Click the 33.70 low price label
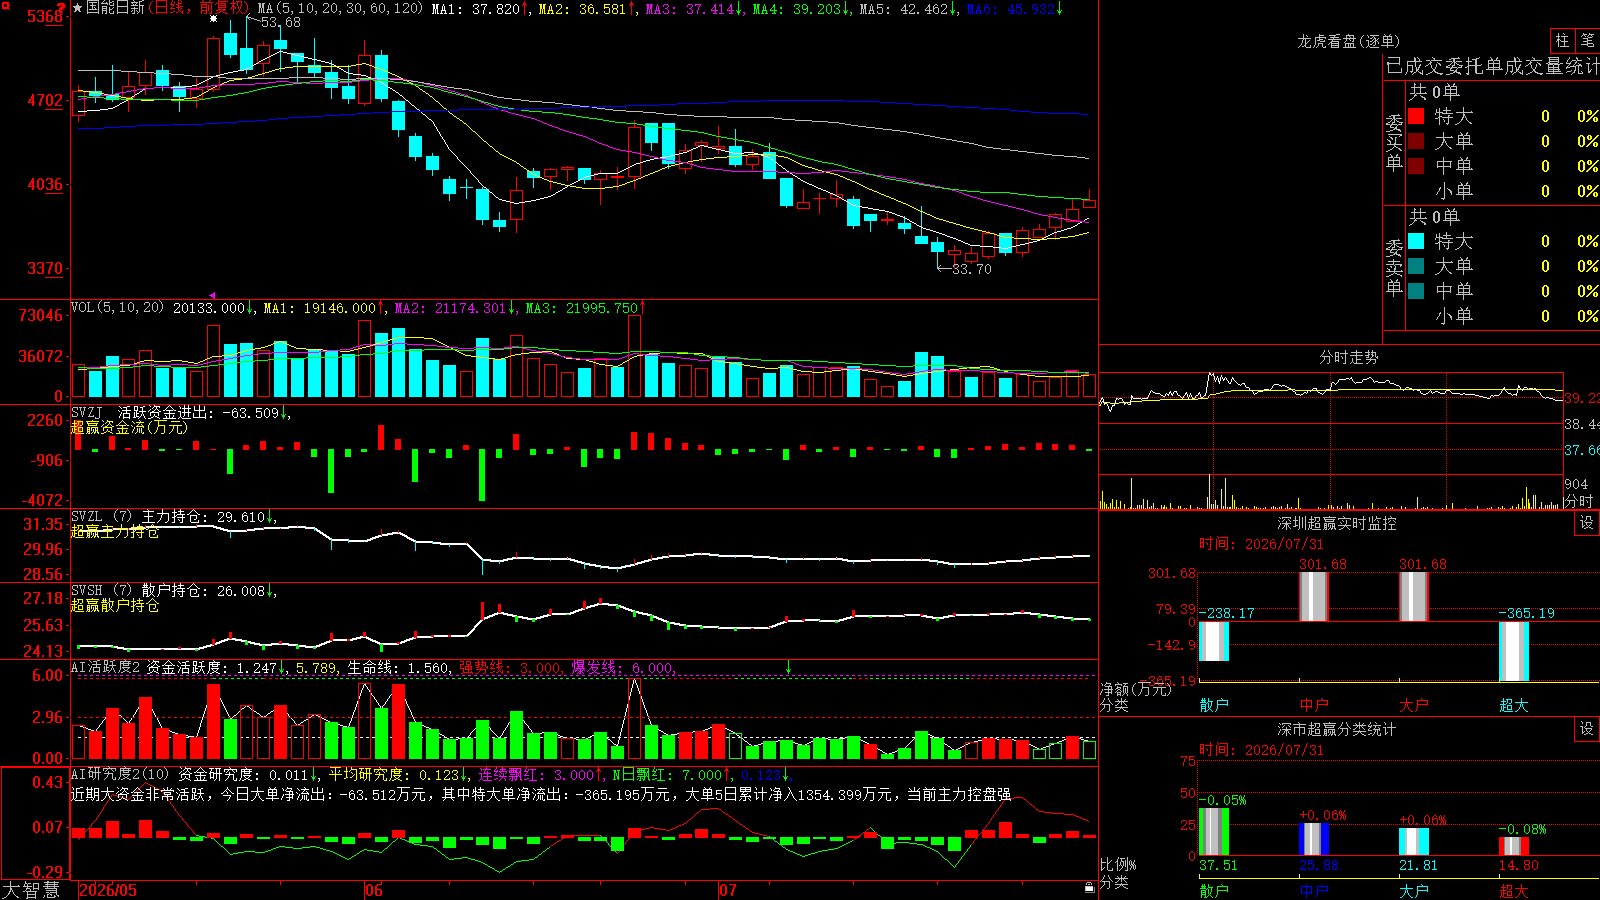1600x900 pixels. [972, 269]
